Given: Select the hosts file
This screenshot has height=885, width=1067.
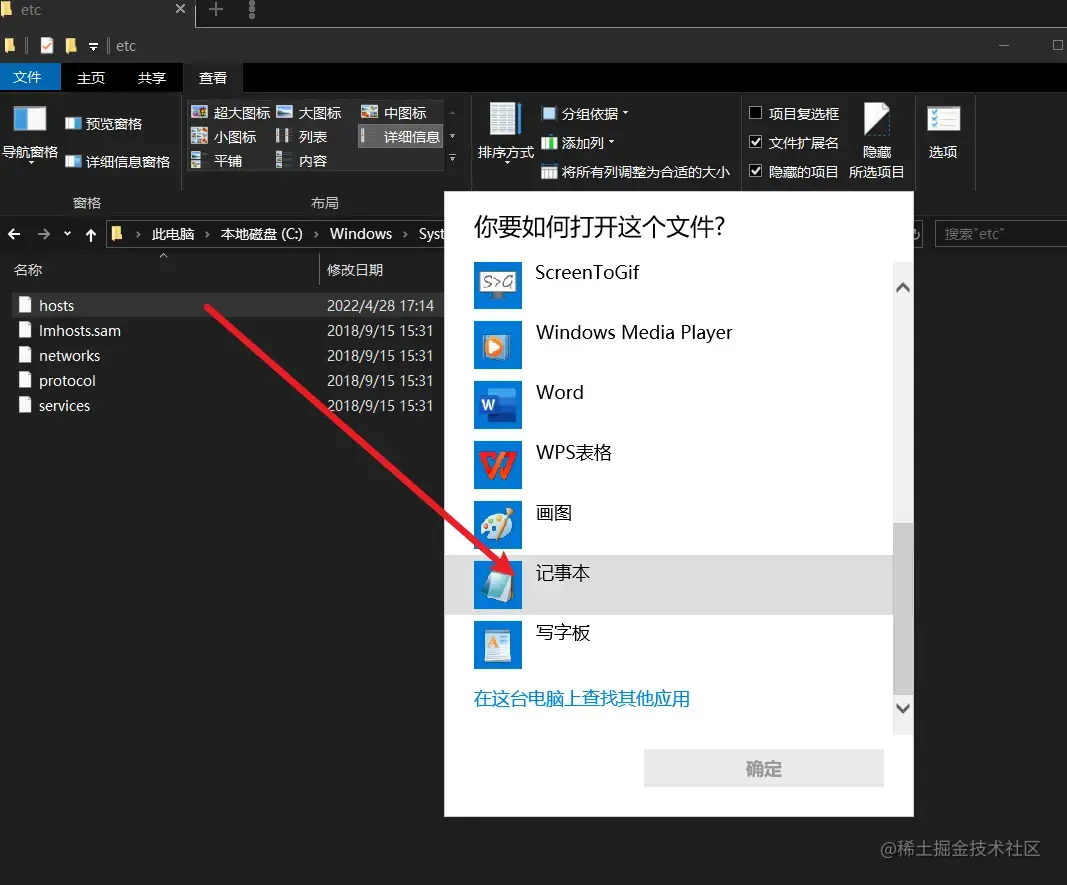Looking at the screenshot, I should [x=56, y=305].
